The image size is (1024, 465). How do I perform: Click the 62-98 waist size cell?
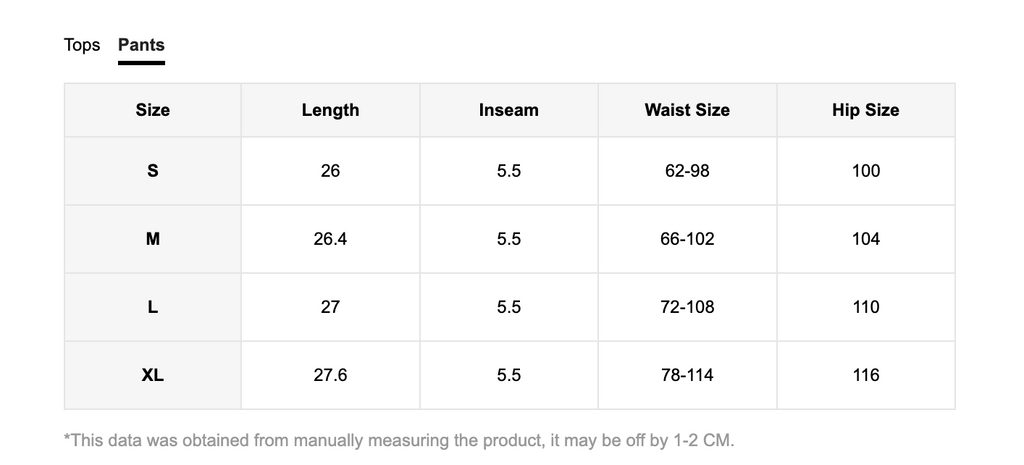coord(687,171)
